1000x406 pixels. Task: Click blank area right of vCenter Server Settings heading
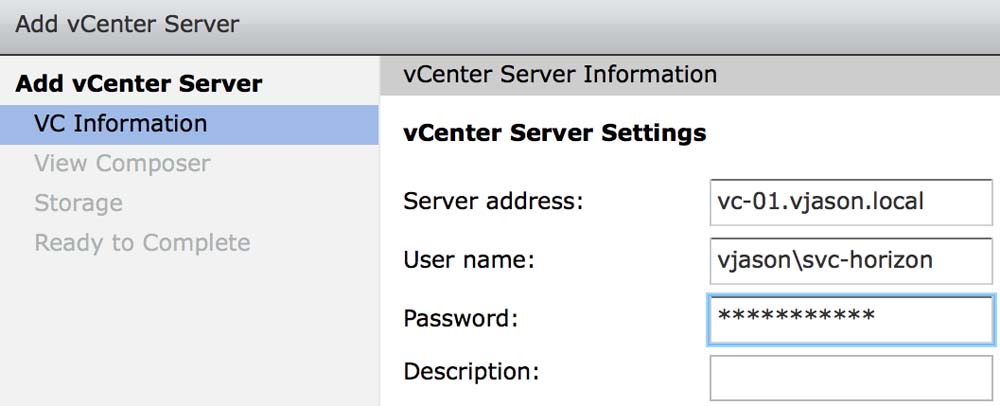[x=850, y=132]
